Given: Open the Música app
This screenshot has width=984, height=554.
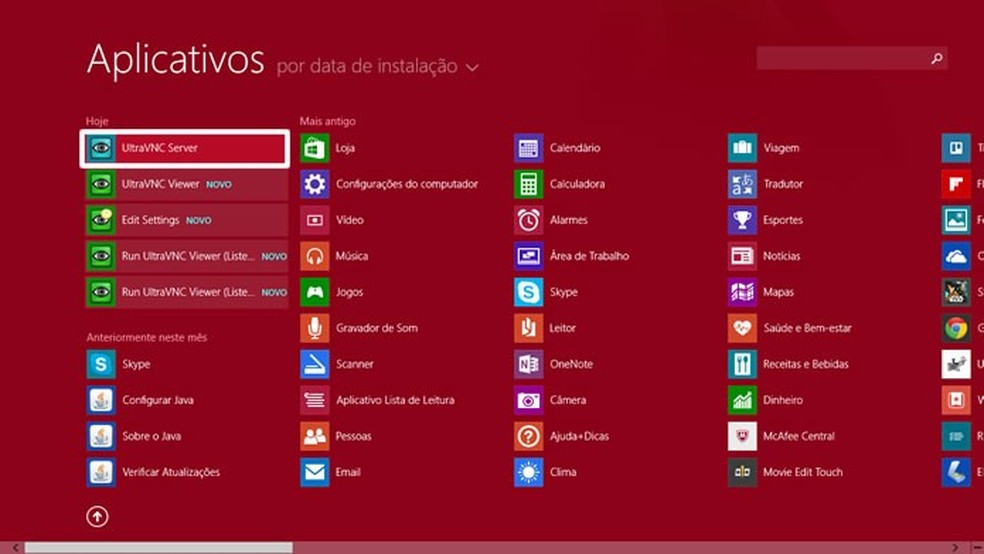Looking at the screenshot, I should coord(334,256).
